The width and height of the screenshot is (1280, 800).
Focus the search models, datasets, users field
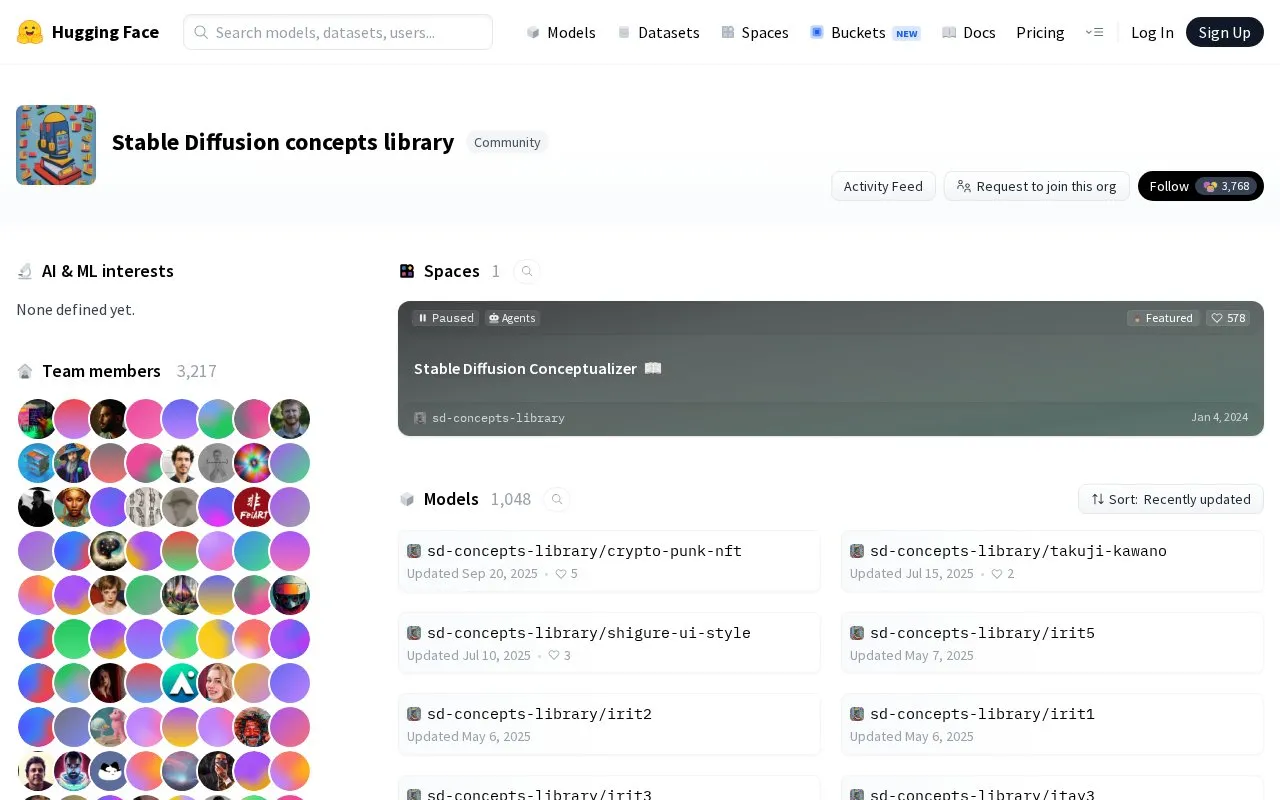point(338,32)
